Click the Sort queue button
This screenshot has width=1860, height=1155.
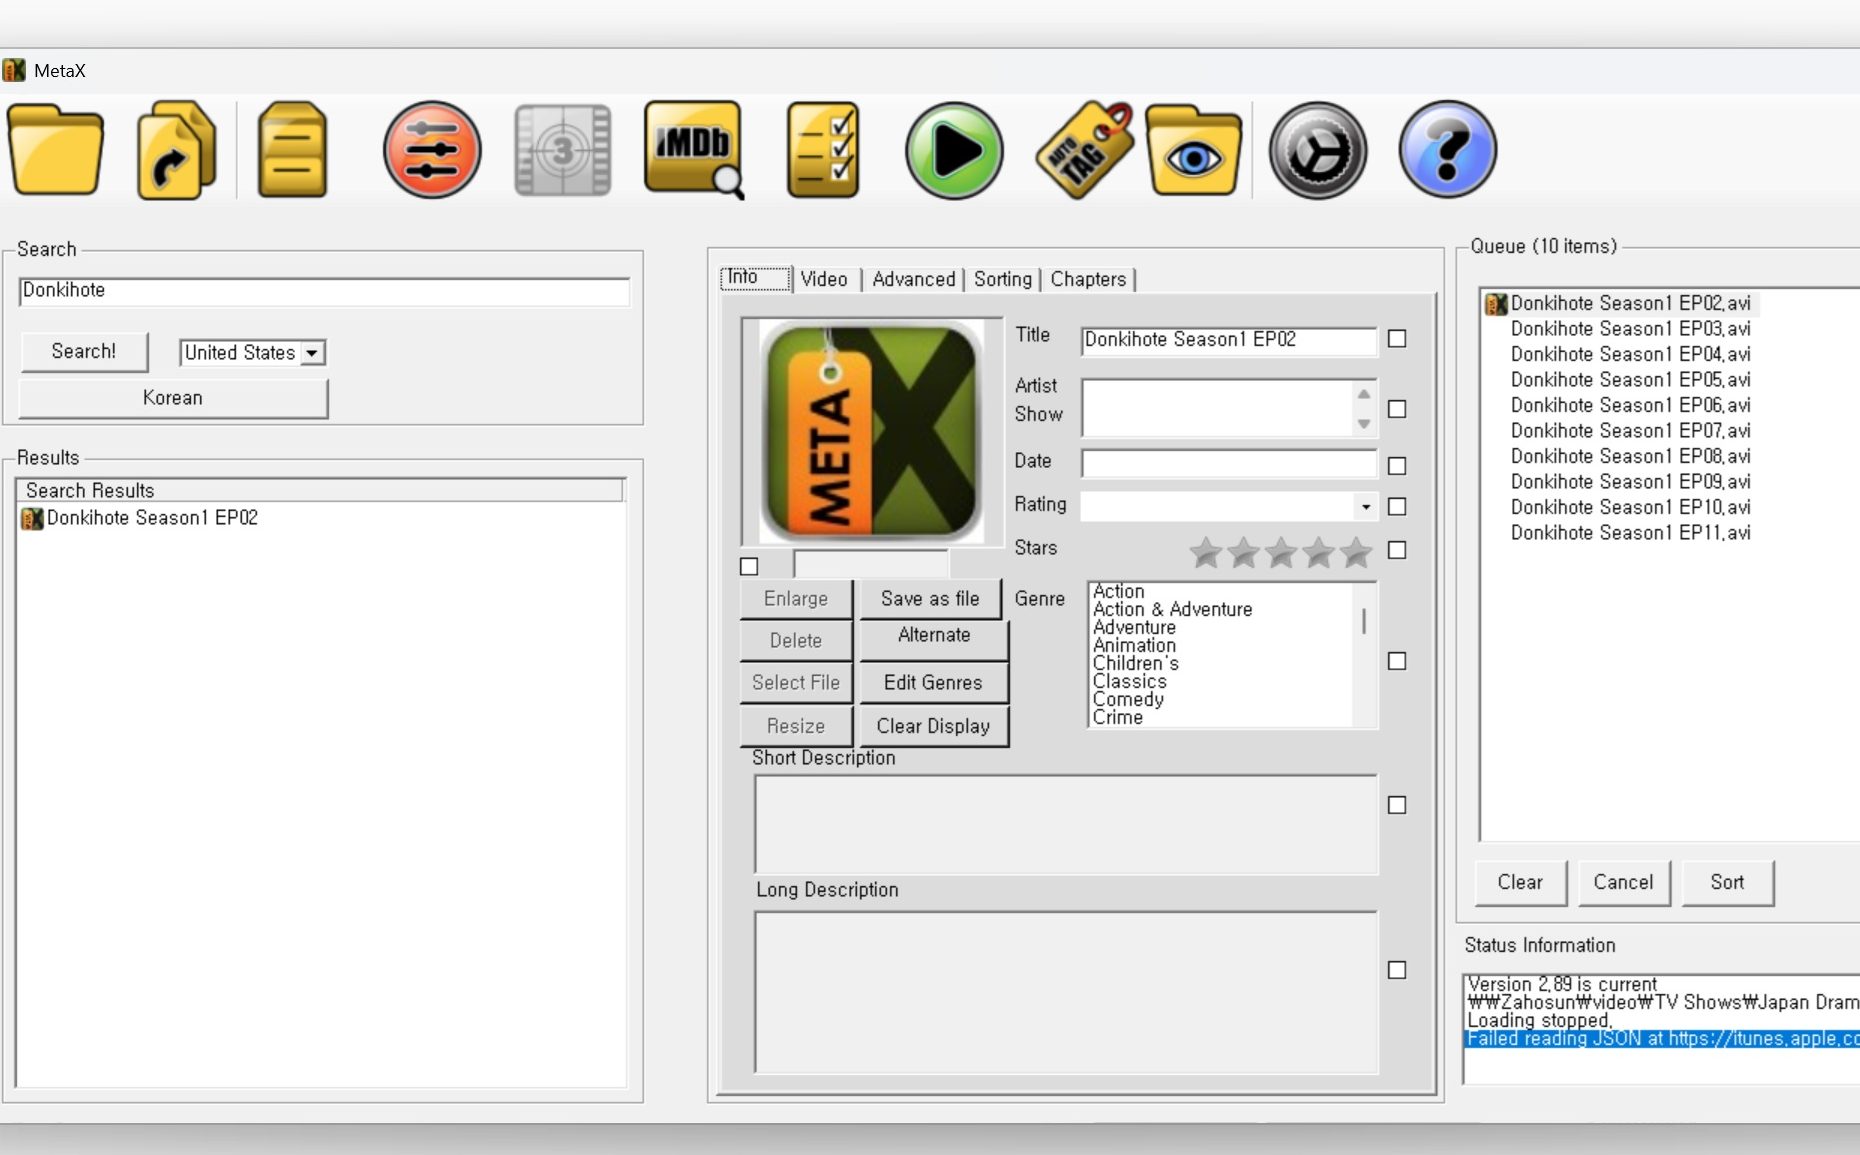click(1727, 883)
